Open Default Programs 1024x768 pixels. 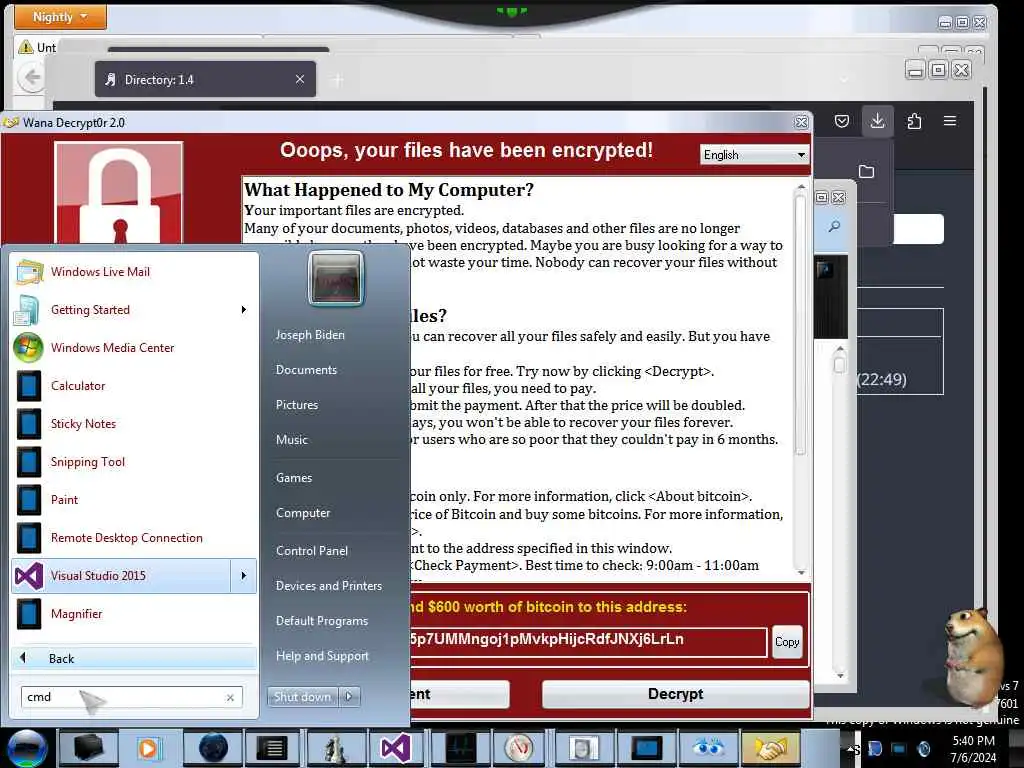coord(321,620)
